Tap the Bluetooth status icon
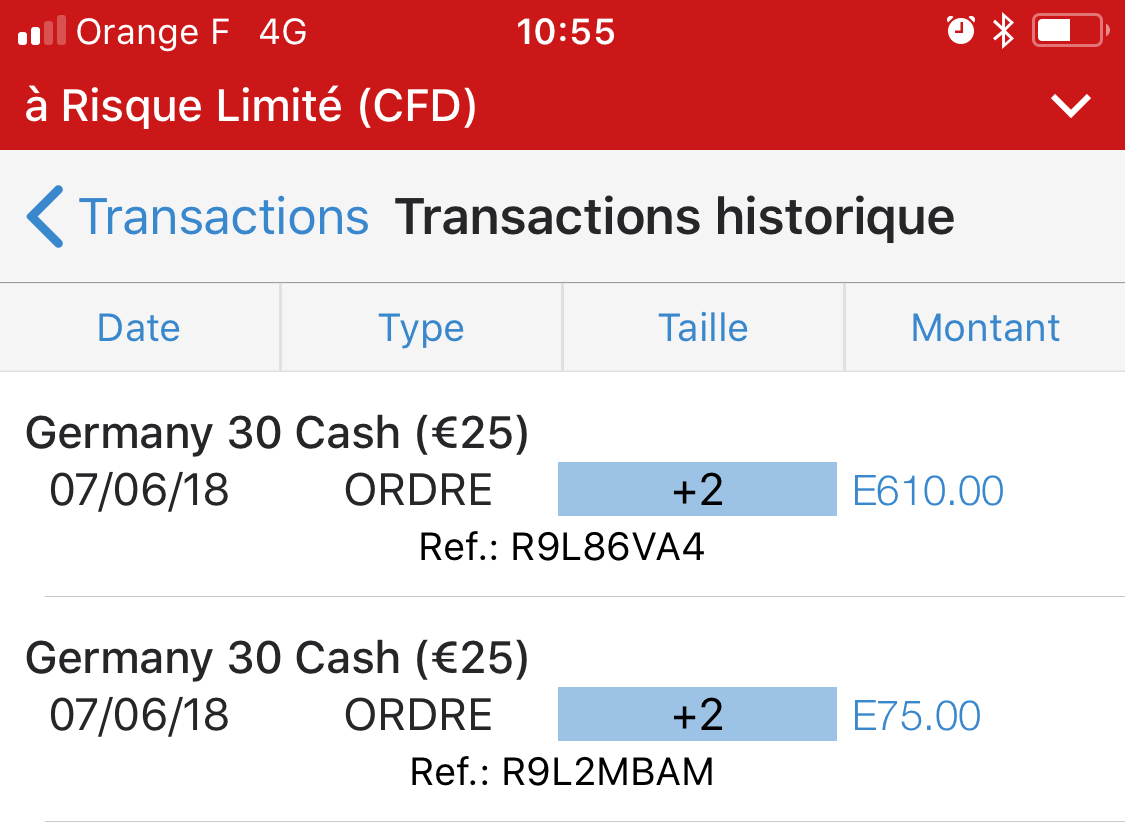The height and width of the screenshot is (823, 1125). coord(1002,32)
